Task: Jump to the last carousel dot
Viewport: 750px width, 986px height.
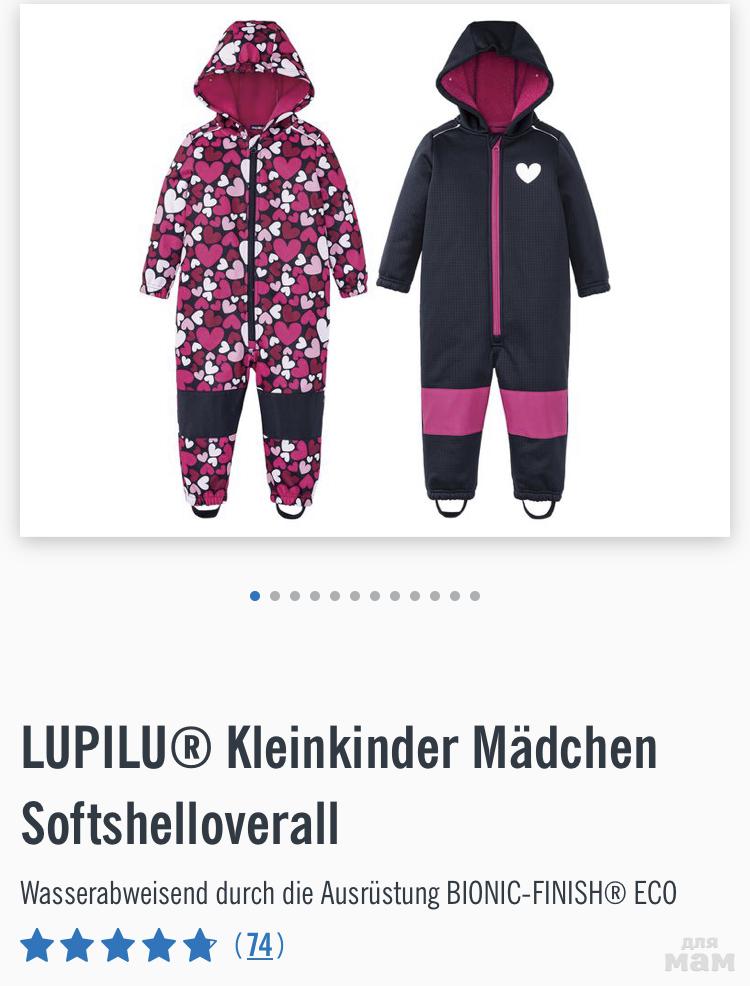Action: tap(475, 595)
